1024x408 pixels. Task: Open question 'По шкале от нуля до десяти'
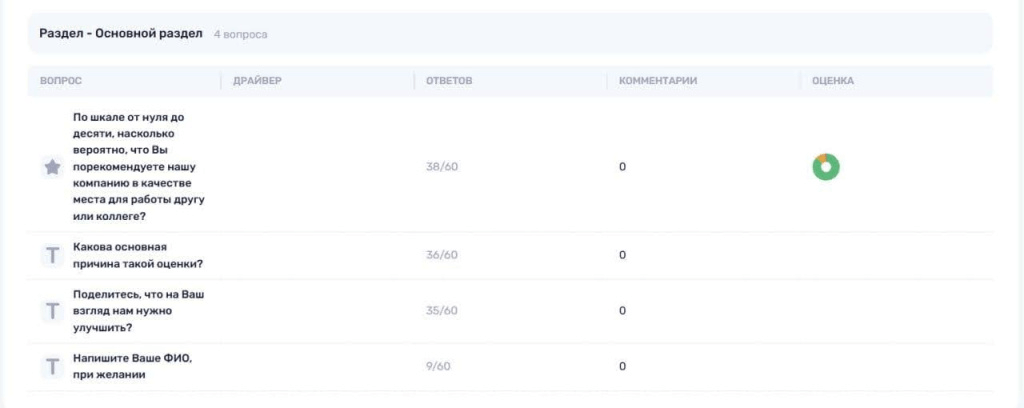pyautogui.click(x=138, y=167)
